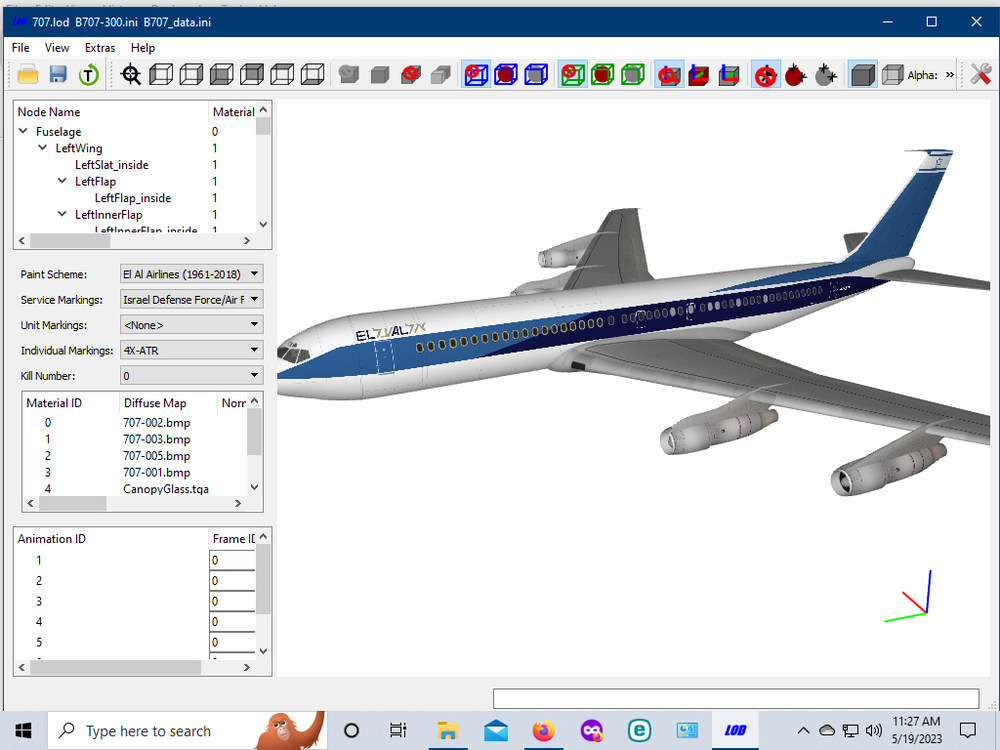Select red cube with axes icon

pyautogui.click(x=698, y=75)
